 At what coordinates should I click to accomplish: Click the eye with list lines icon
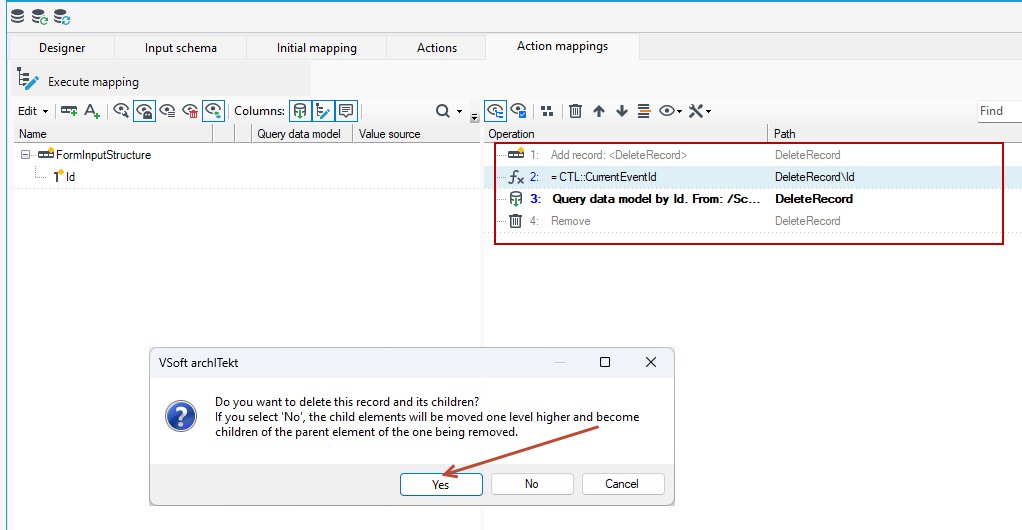point(168,111)
